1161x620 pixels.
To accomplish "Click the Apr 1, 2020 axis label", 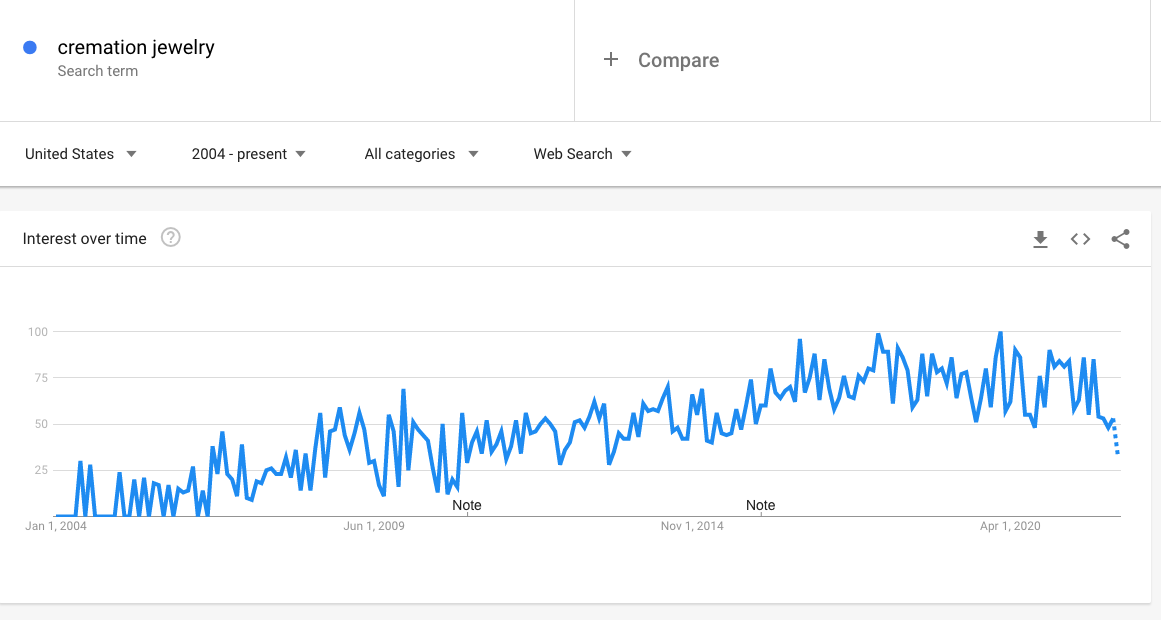I will [x=1010, y=526].
